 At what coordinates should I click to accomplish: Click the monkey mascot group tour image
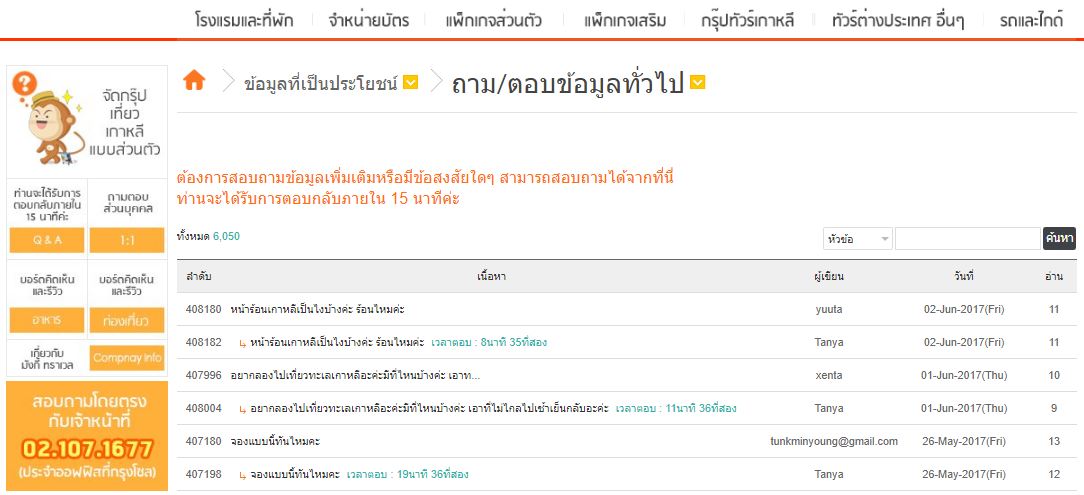(87, 121)
